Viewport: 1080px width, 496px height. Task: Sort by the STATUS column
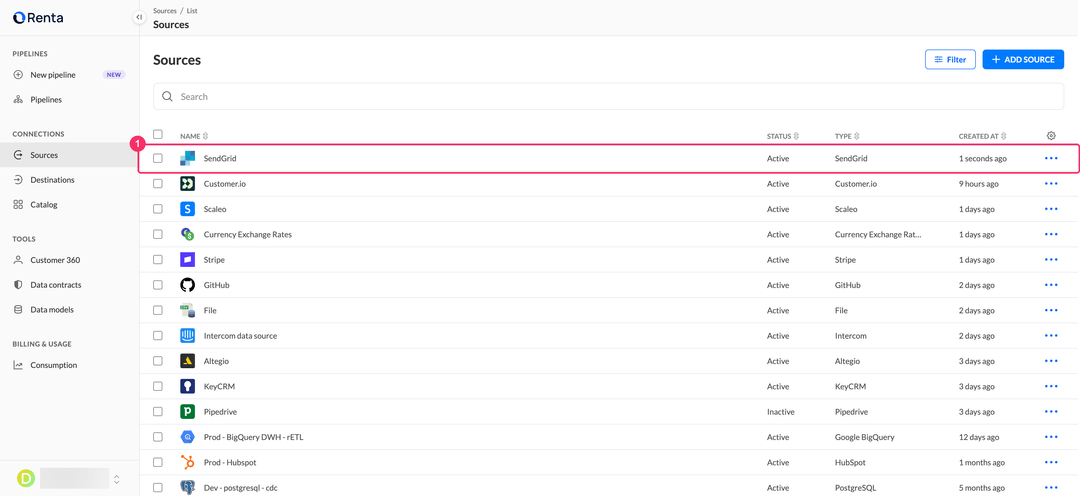click(x=782, y=136)
